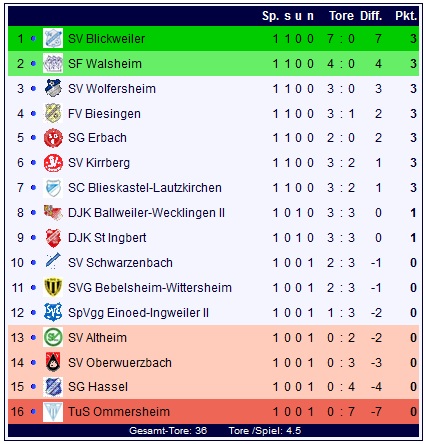
Task: Click the TuS Ommersheim logo
Action: pyautogui.click(x=53, y=412)
